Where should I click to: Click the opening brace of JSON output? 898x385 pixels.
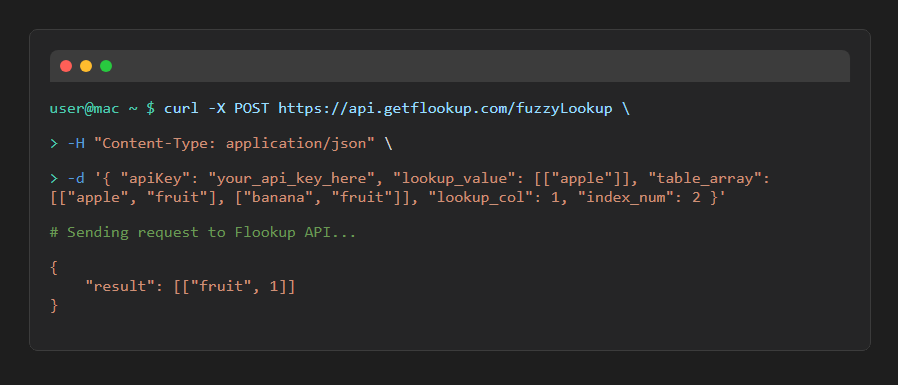[54, 267]
